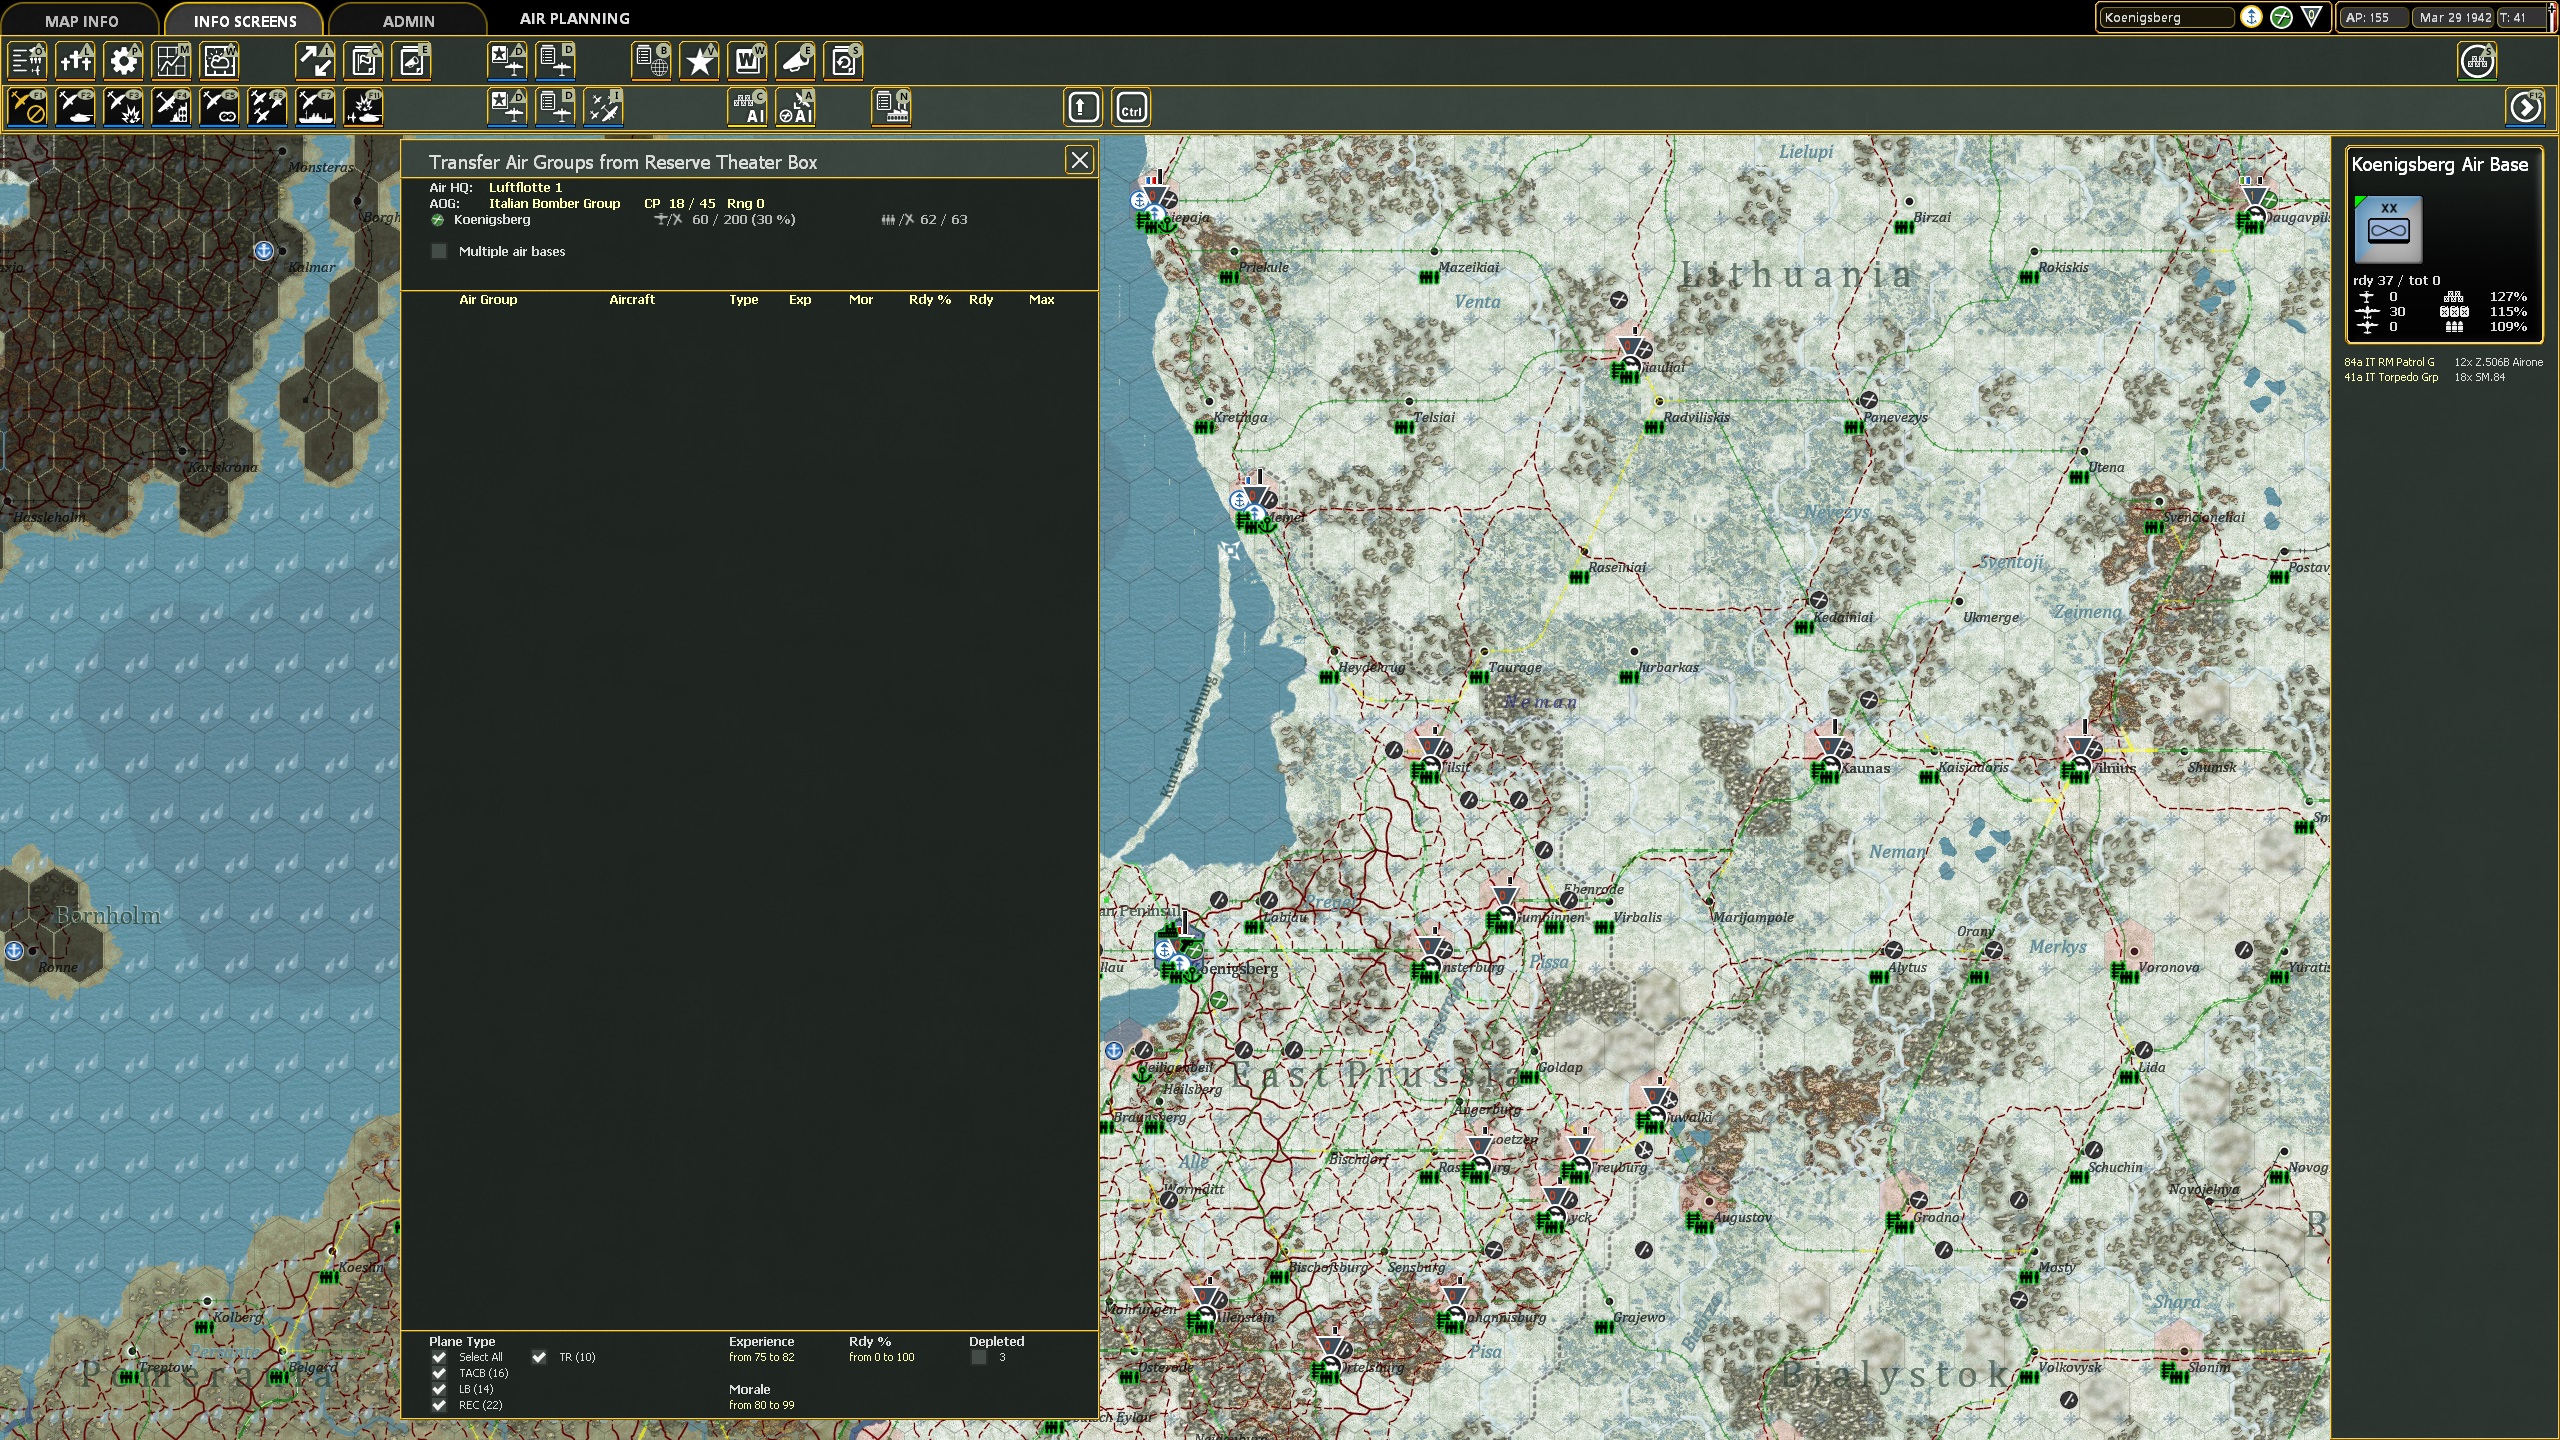Change the Morale range 'from 80 to 99'
The width and height of the screenshot is (2560, 1440).
[761, 1405]
